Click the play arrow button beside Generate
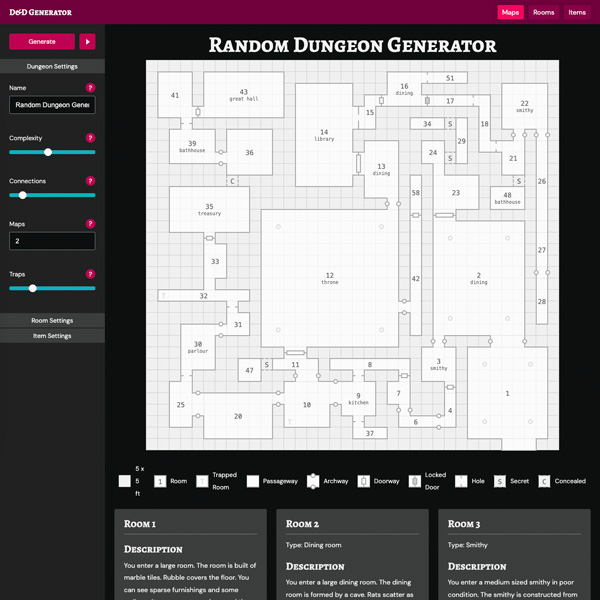The image size is (600, 600). (87, 41)
